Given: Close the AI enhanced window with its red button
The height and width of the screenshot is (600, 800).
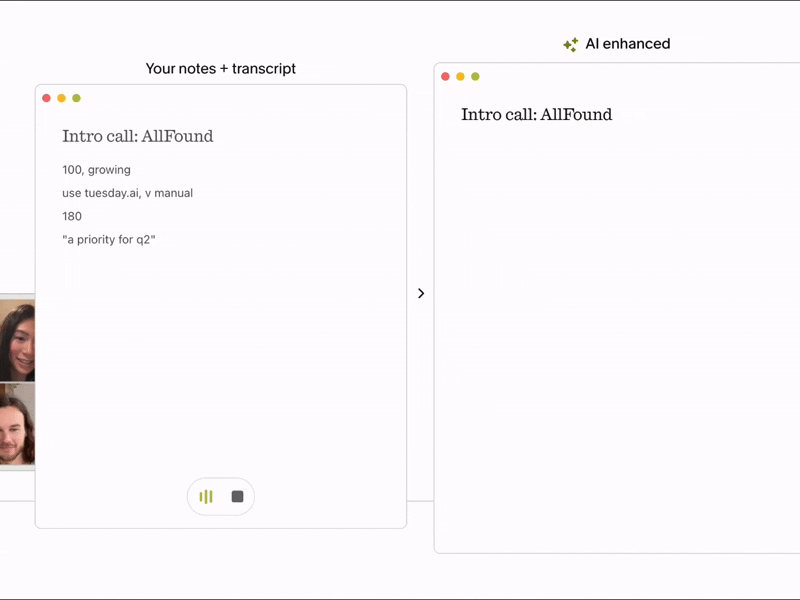Looking at the screenshot, I should (445, 76).
